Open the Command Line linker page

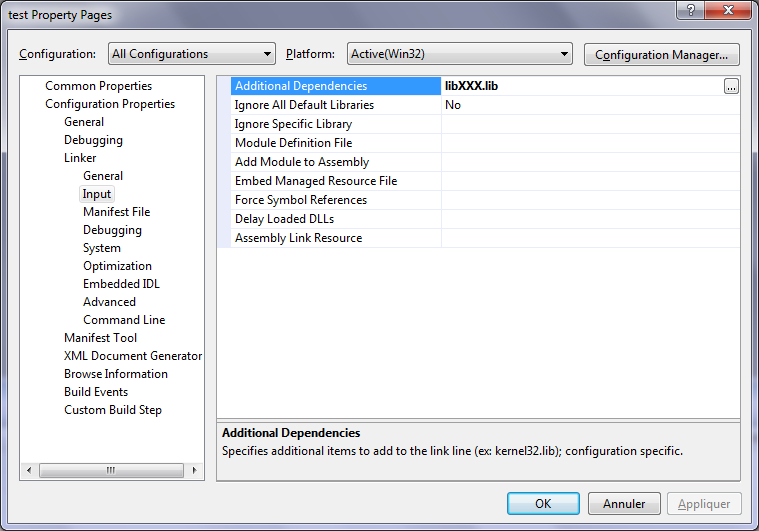(x=124, y=320)
